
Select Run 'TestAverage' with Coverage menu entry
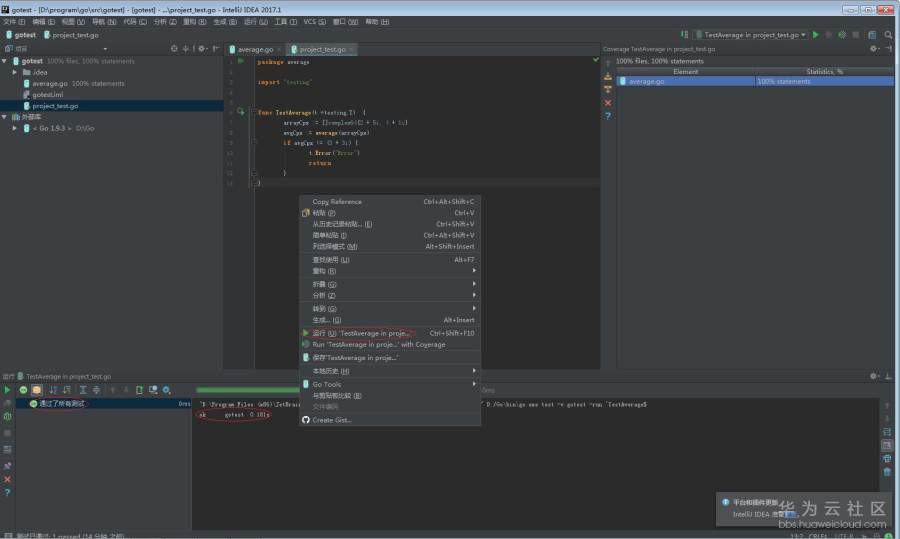(379, 344)
